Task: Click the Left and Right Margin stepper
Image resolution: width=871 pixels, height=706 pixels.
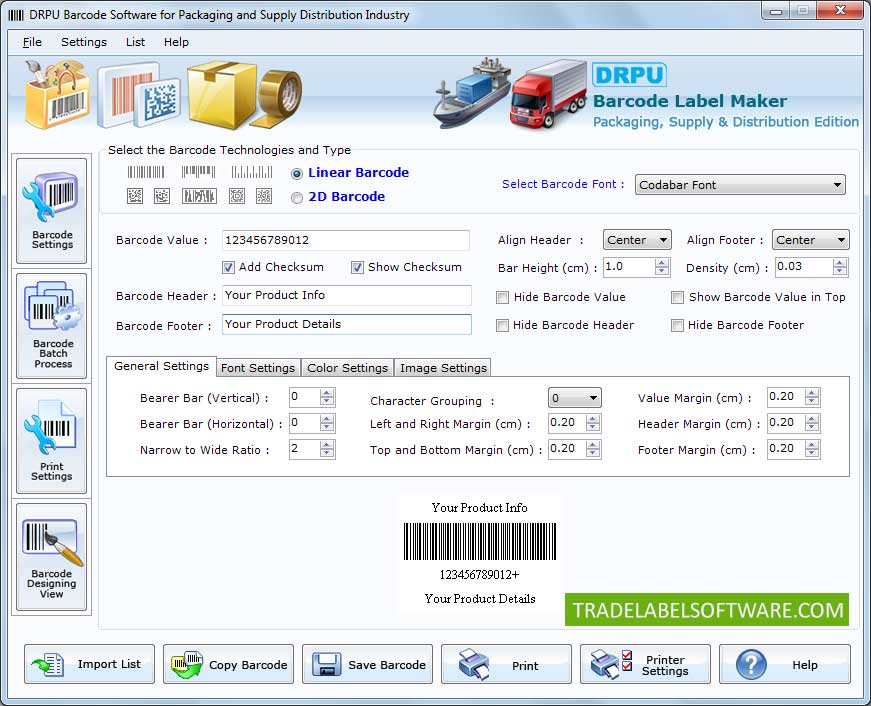Action: [593, 423]
